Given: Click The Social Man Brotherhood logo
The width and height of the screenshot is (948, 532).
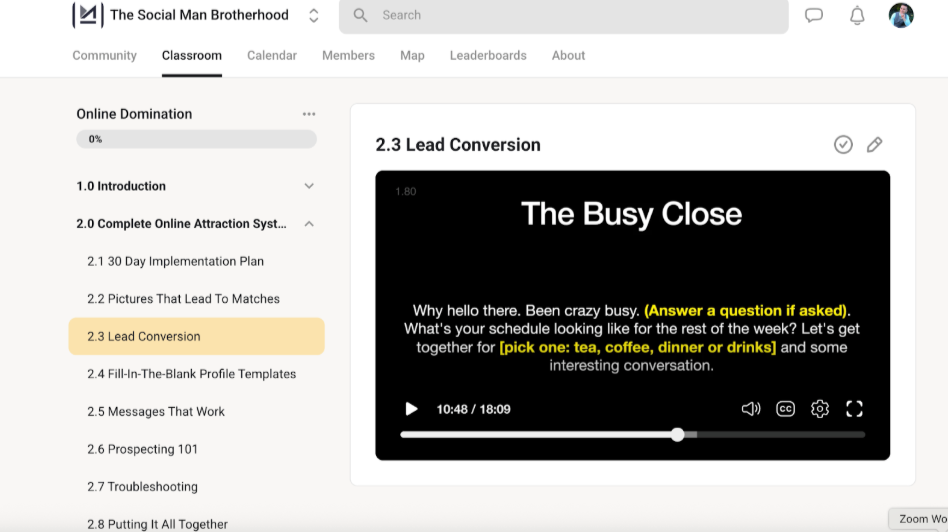Looking at the screenshot, I should point(88,15).
